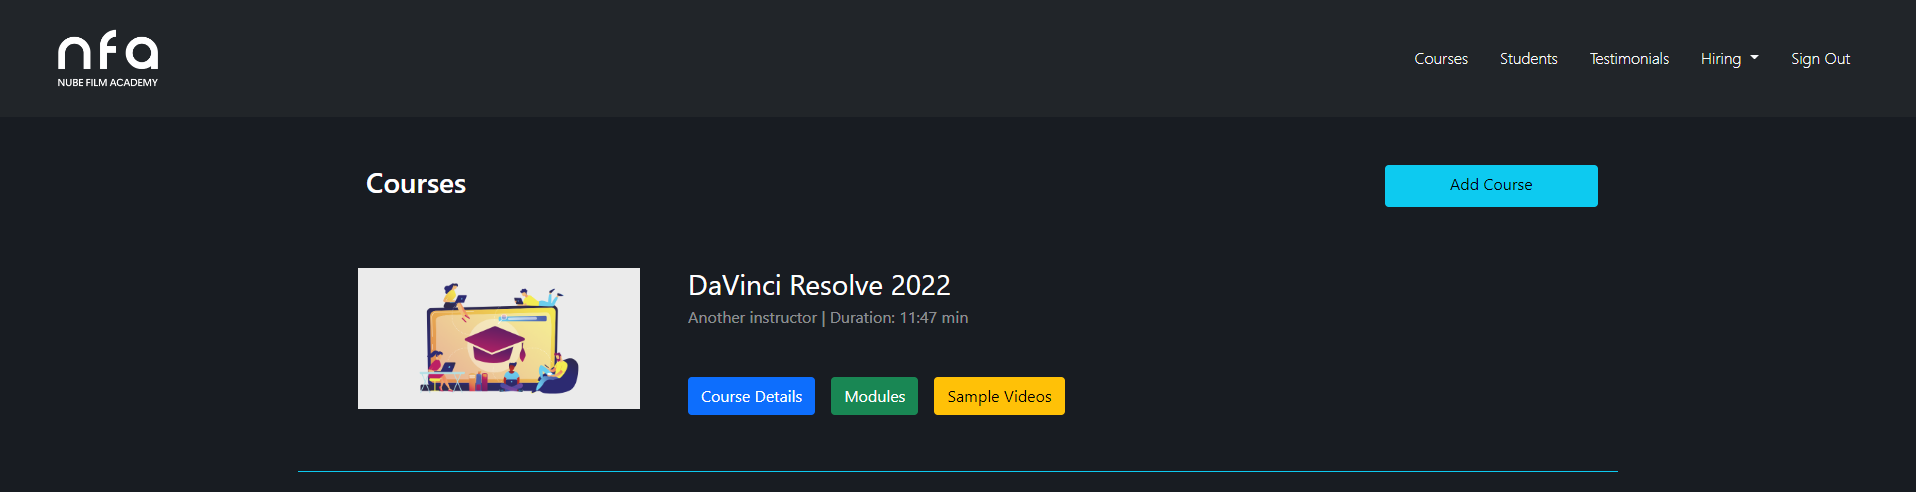
Task: Open Testimonials in the navbar
Action: pyautogui.click(x=1628, y=59)
